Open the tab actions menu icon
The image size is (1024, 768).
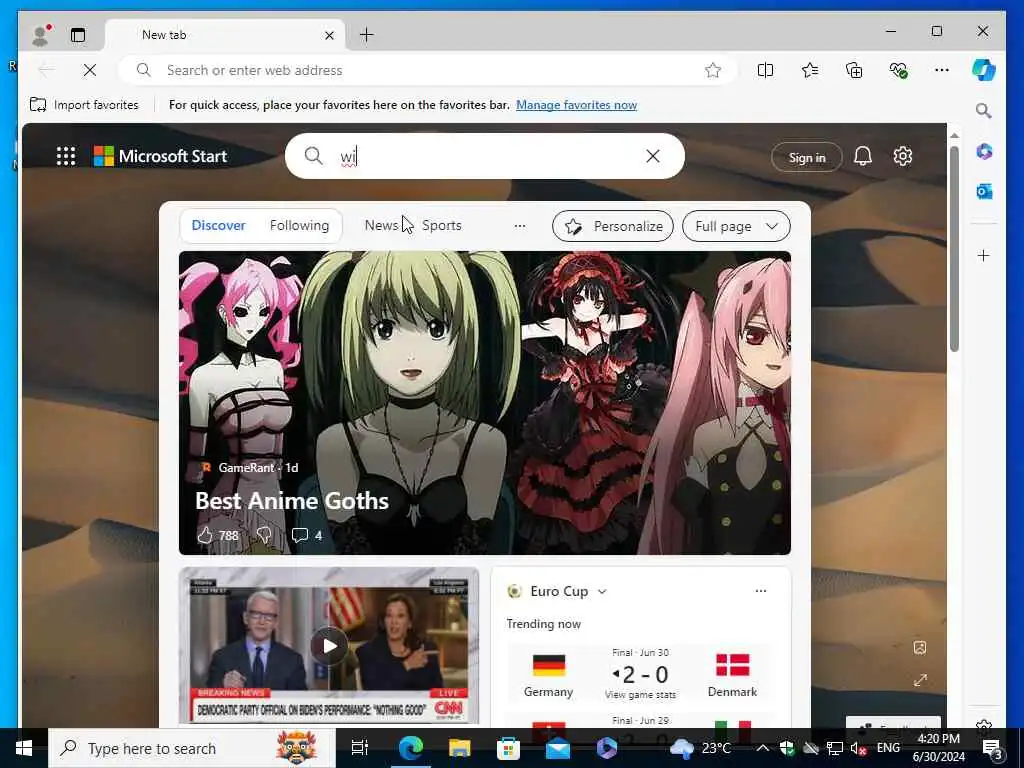pyautogui.click(x=78, y=35)
